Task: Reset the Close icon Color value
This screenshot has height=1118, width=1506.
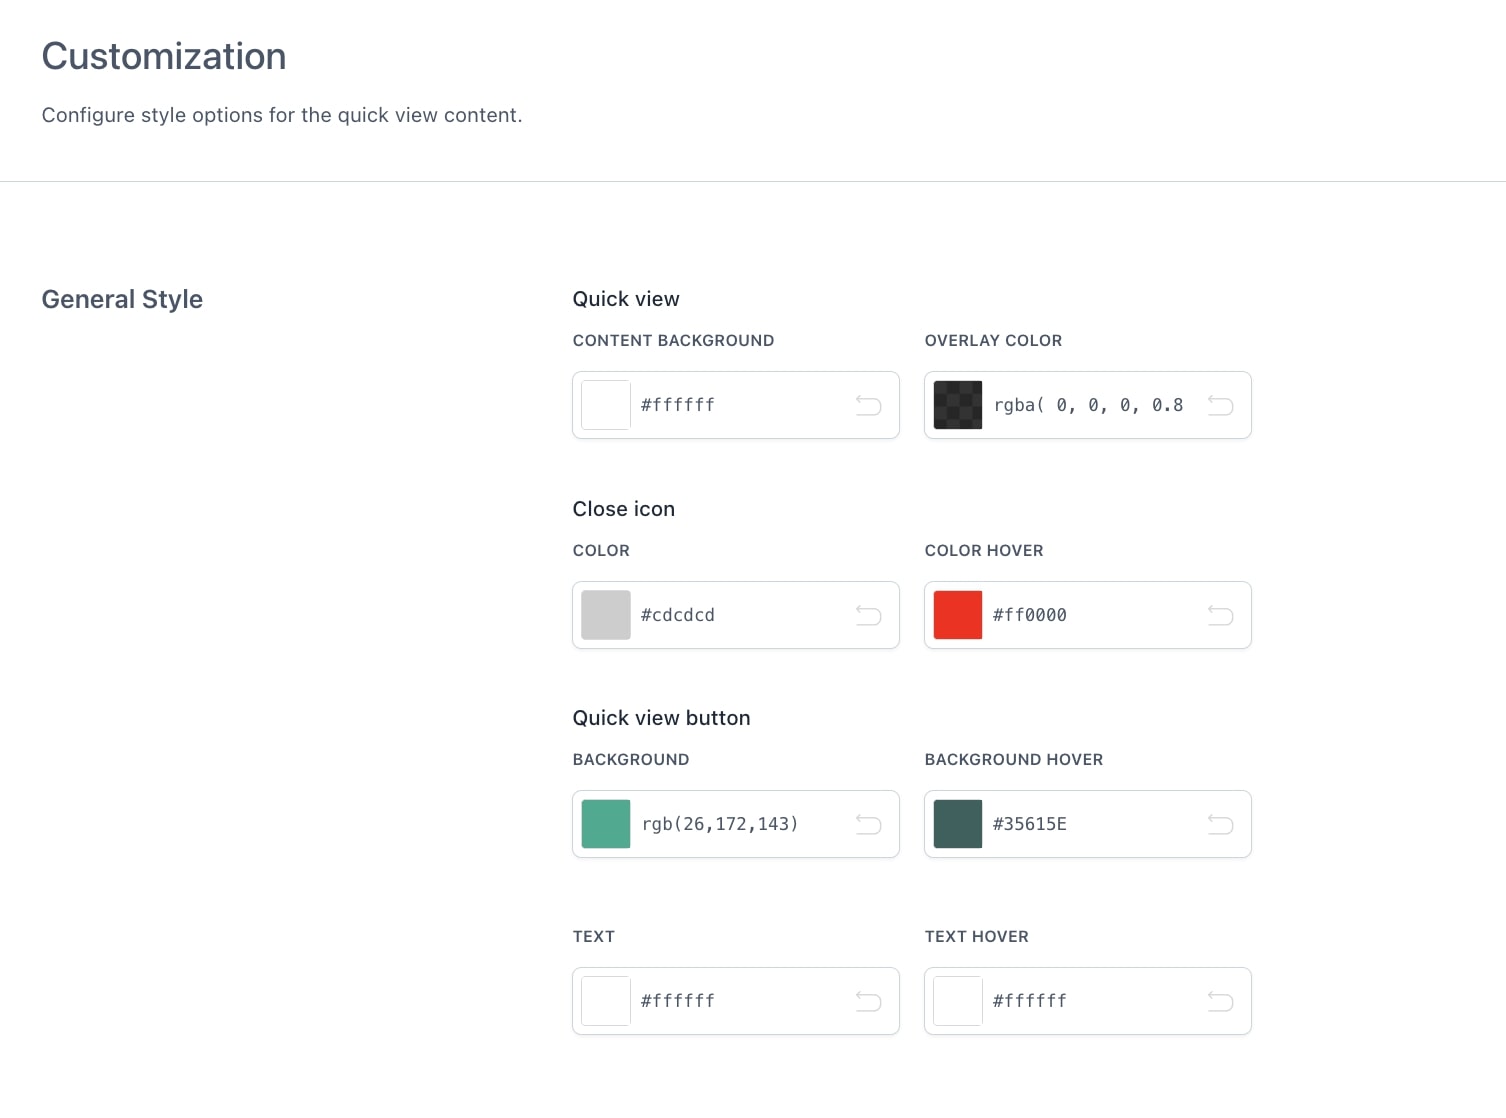Action: pos(868,615)
